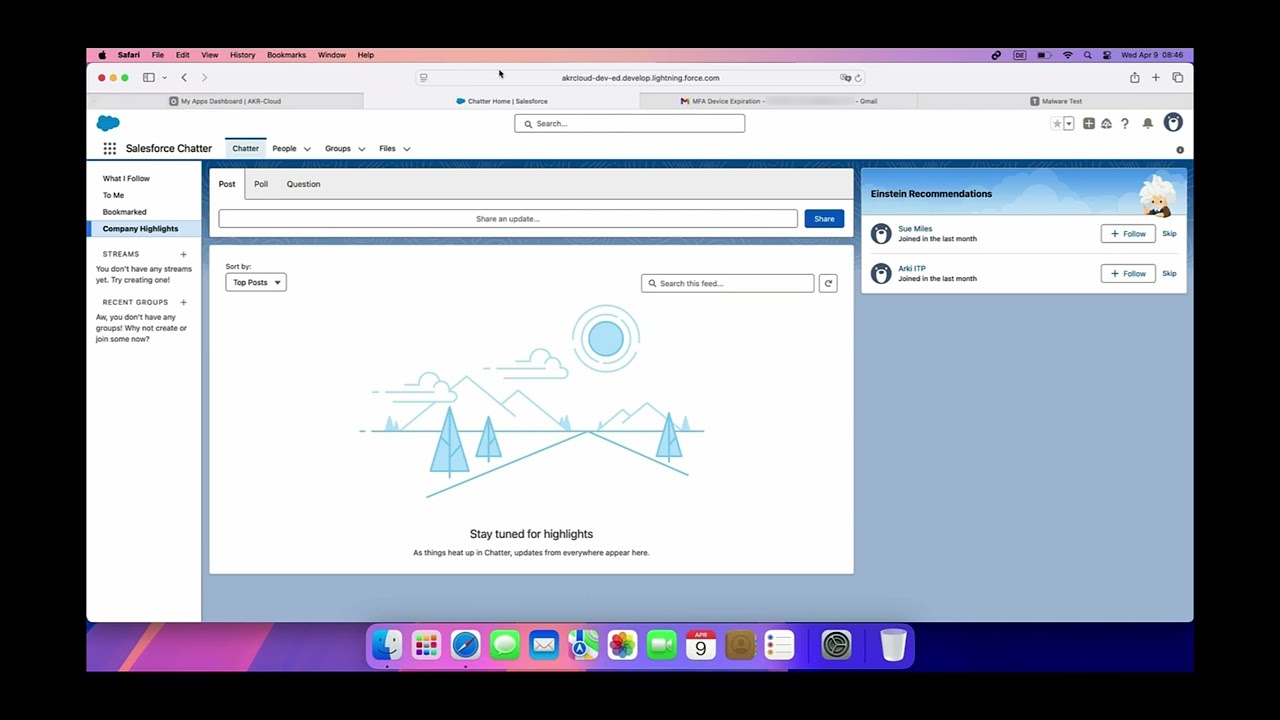Click the Safari address bar URL
The height and width of the screenshot is (720, 1280).
[x=640, y=78]
